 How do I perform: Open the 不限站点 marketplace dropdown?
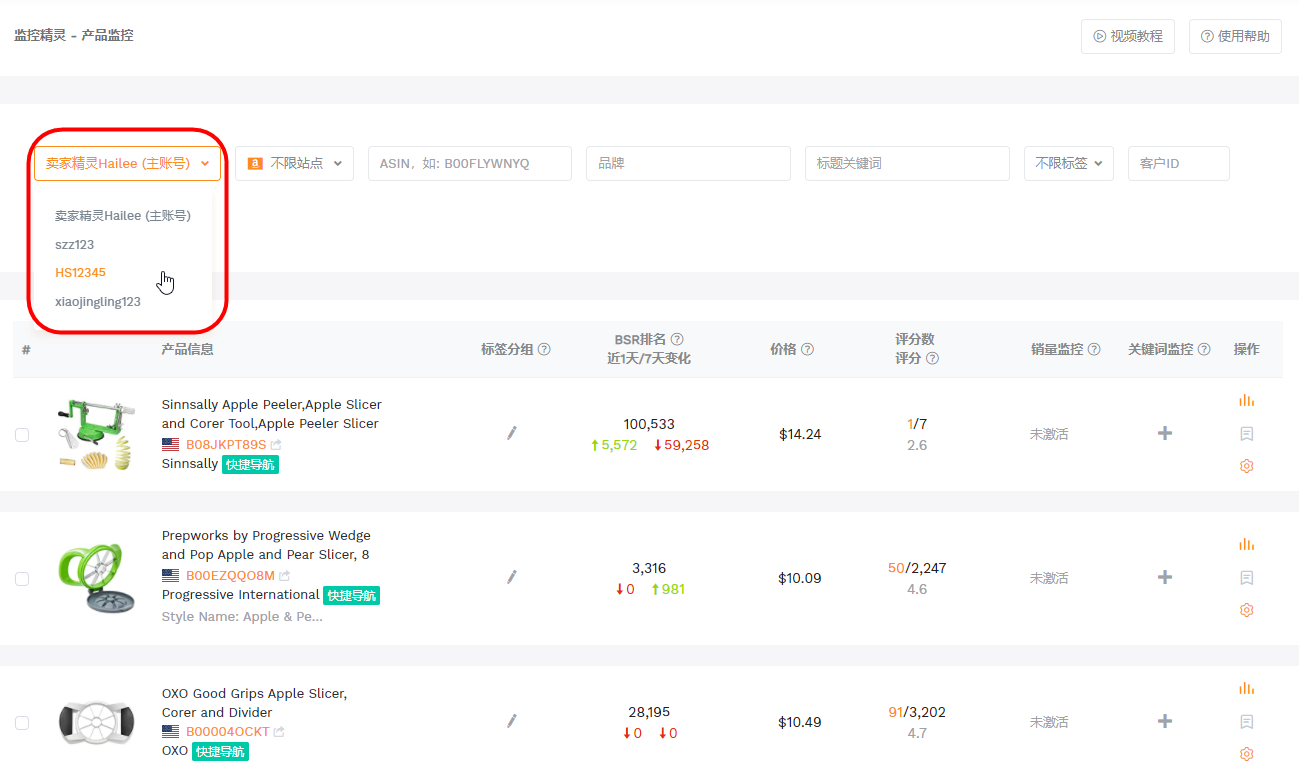tap(294, 163)
